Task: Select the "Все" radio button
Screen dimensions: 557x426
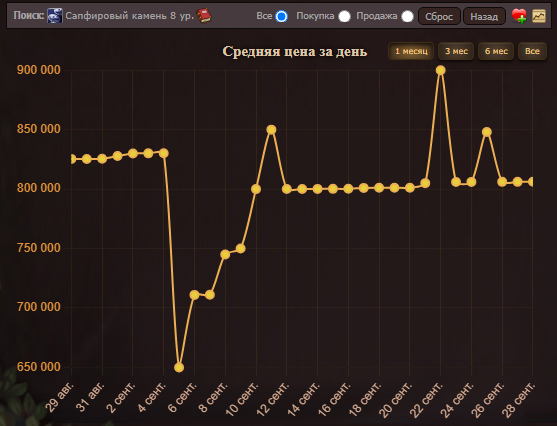Action: 281,16
